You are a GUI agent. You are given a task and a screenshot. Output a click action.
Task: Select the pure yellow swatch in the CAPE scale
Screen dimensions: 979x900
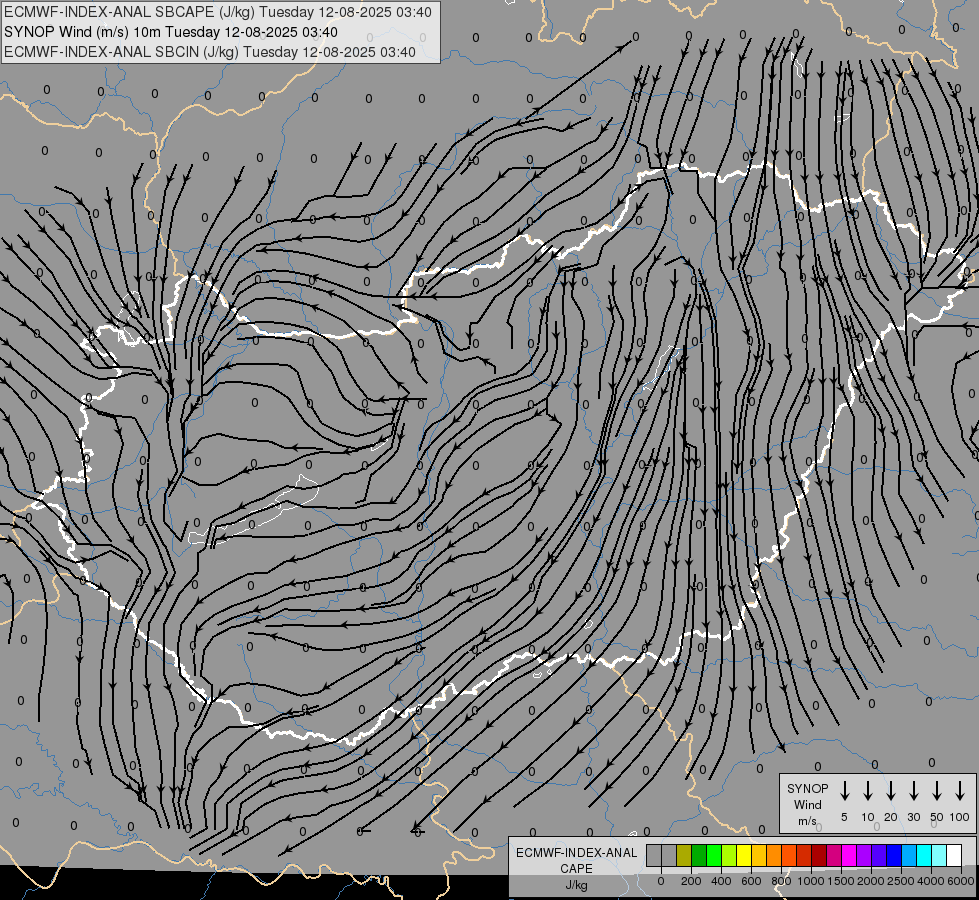click(x=744, y=855)
